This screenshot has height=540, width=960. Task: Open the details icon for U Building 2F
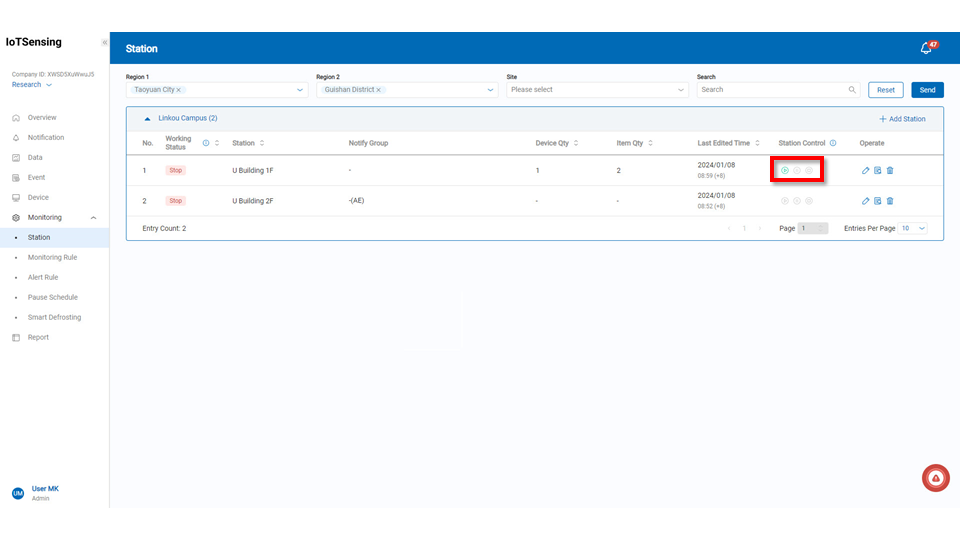click(878, 201)
